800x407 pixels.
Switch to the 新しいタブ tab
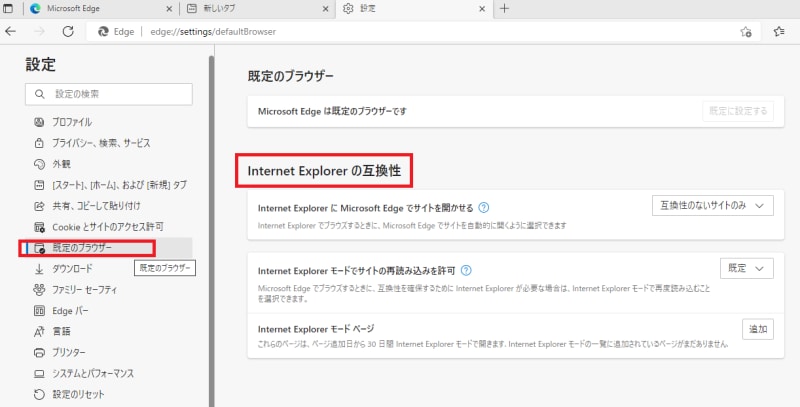coord(255,8)
